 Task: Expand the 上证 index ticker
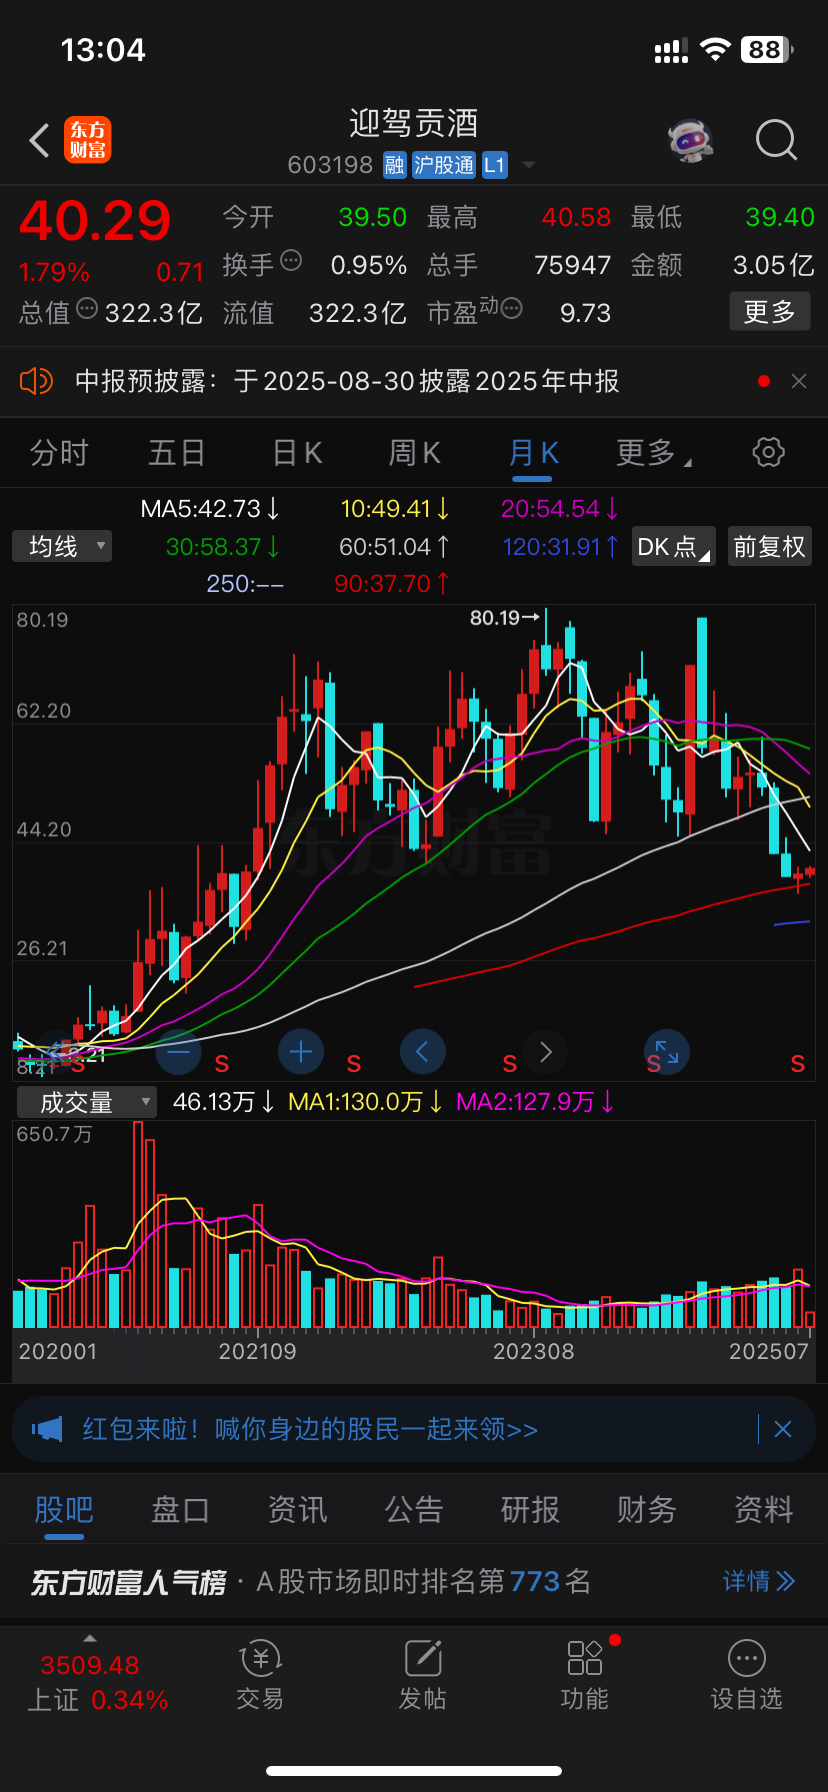pos(90,1638)
